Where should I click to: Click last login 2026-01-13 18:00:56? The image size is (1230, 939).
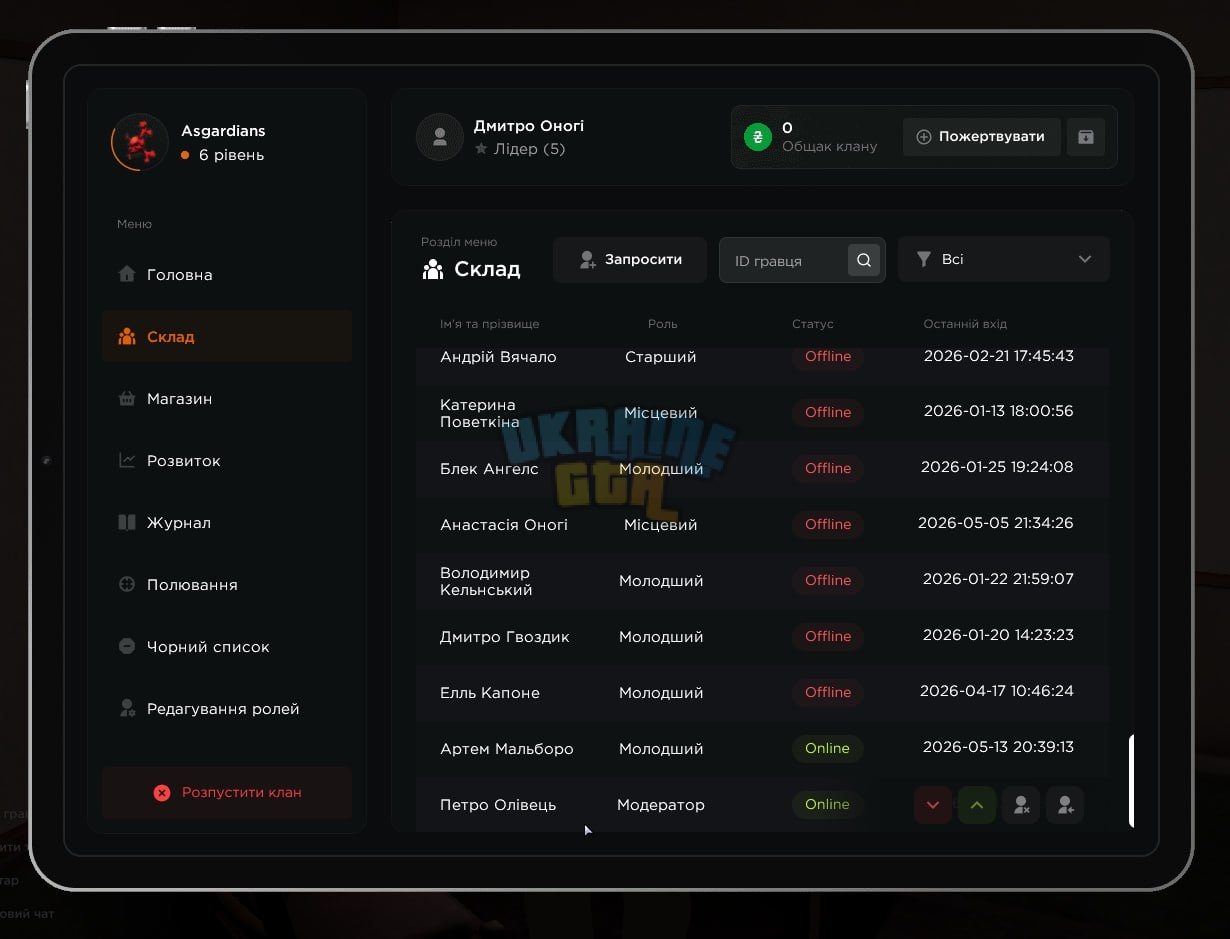(999, 411)
